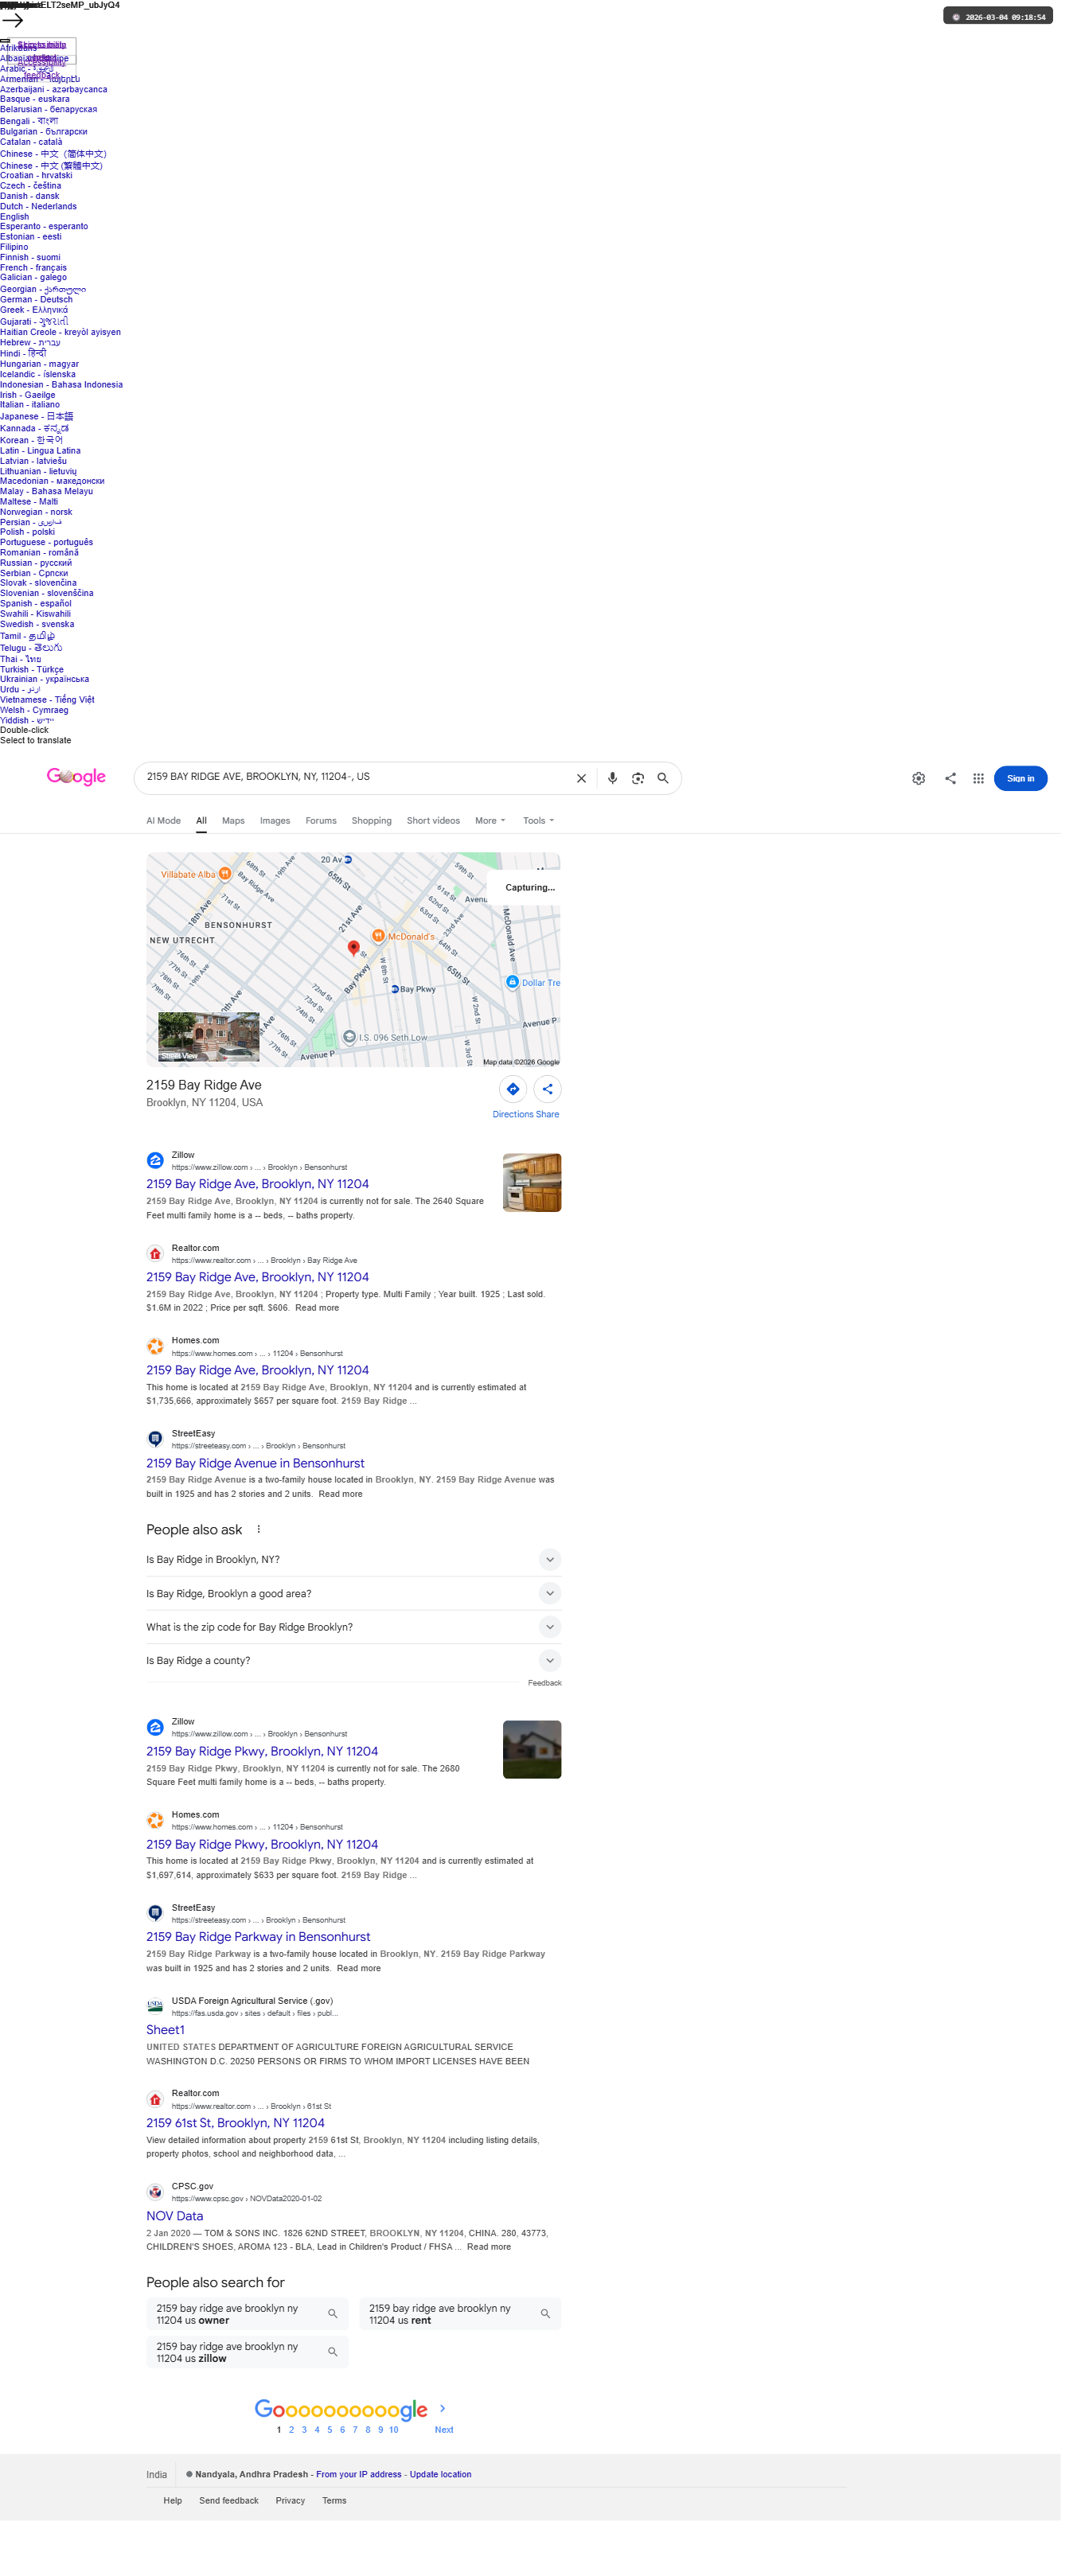Open Zillow 2159 Bay Ridge Ave result
This screenshot has width=1073, height=2576.
258,1184
